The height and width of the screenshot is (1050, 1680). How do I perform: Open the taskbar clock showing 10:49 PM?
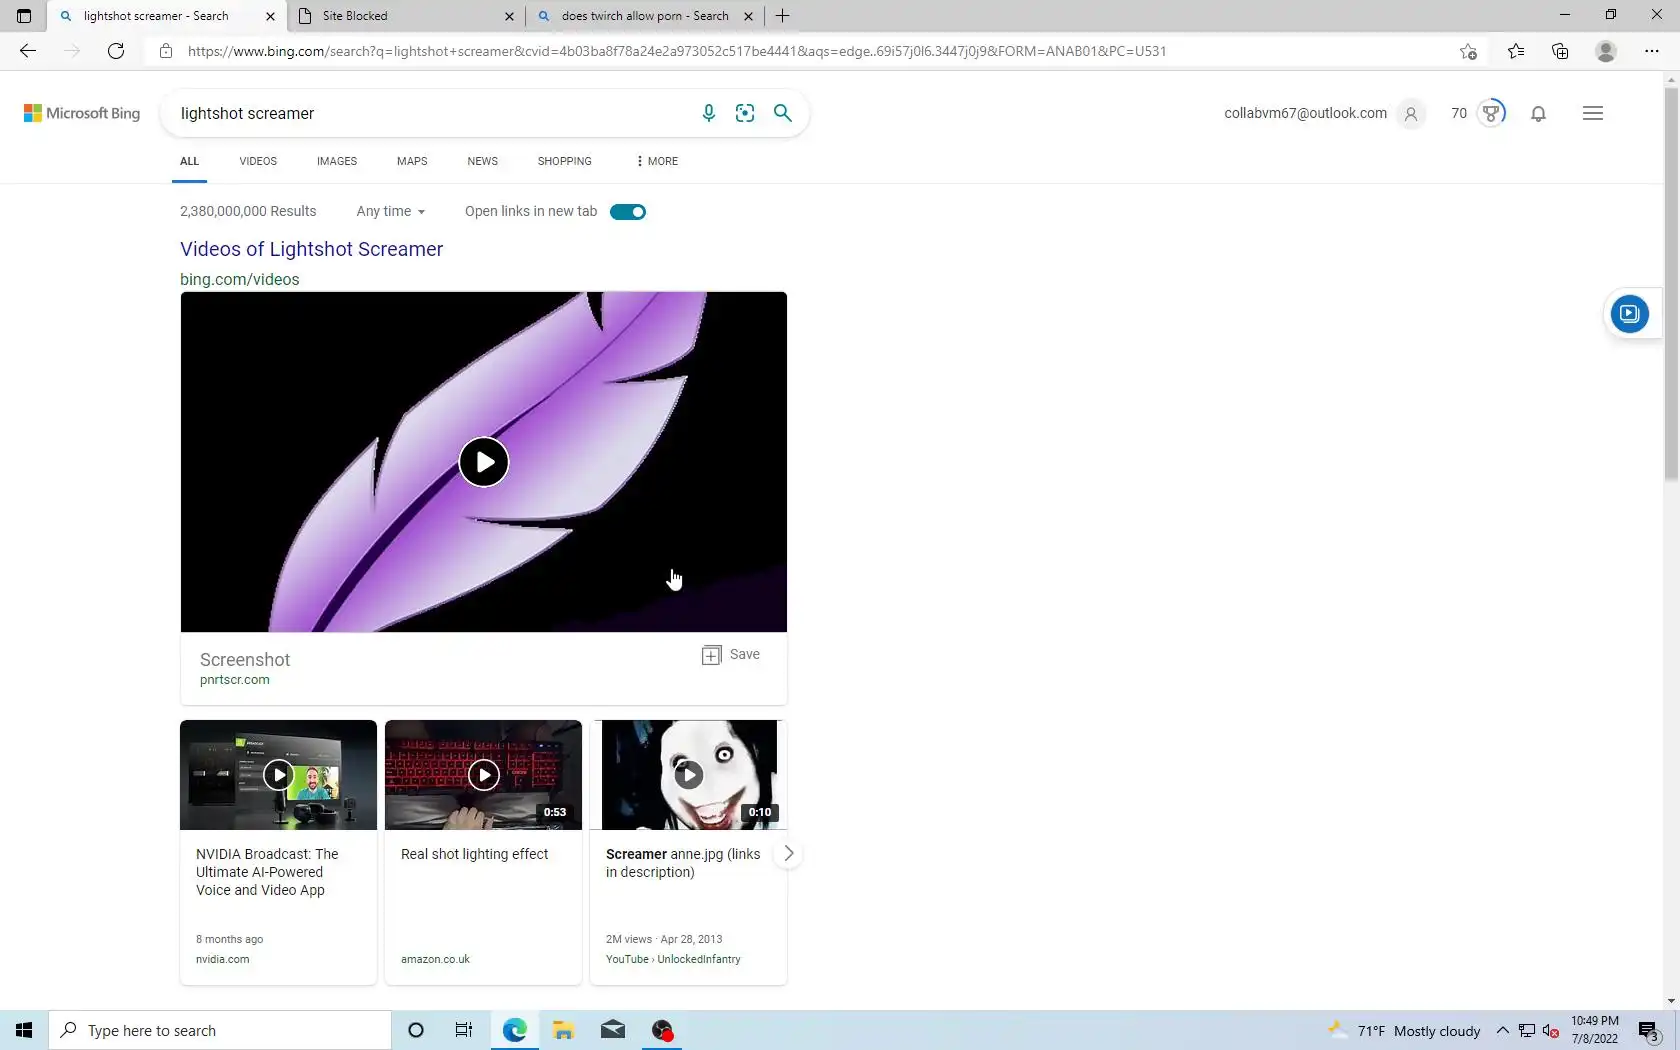click(1595, 1030)
